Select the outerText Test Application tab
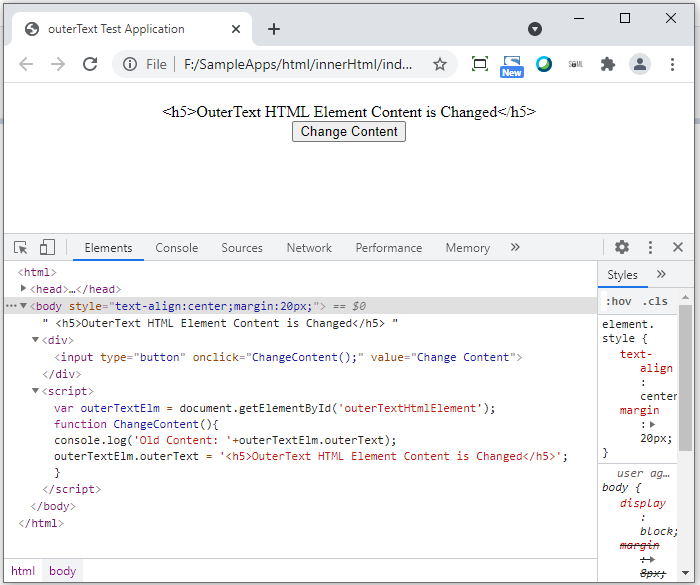This screenshot has width=700, height=585. pyautogui.click(x=132, y=29)
